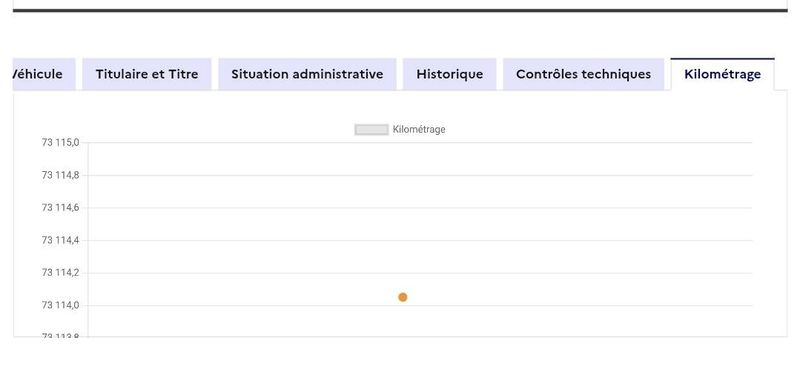800x369 pixels.
Task: Go to Contrôles techniques tab
Action: click(583, 74)
